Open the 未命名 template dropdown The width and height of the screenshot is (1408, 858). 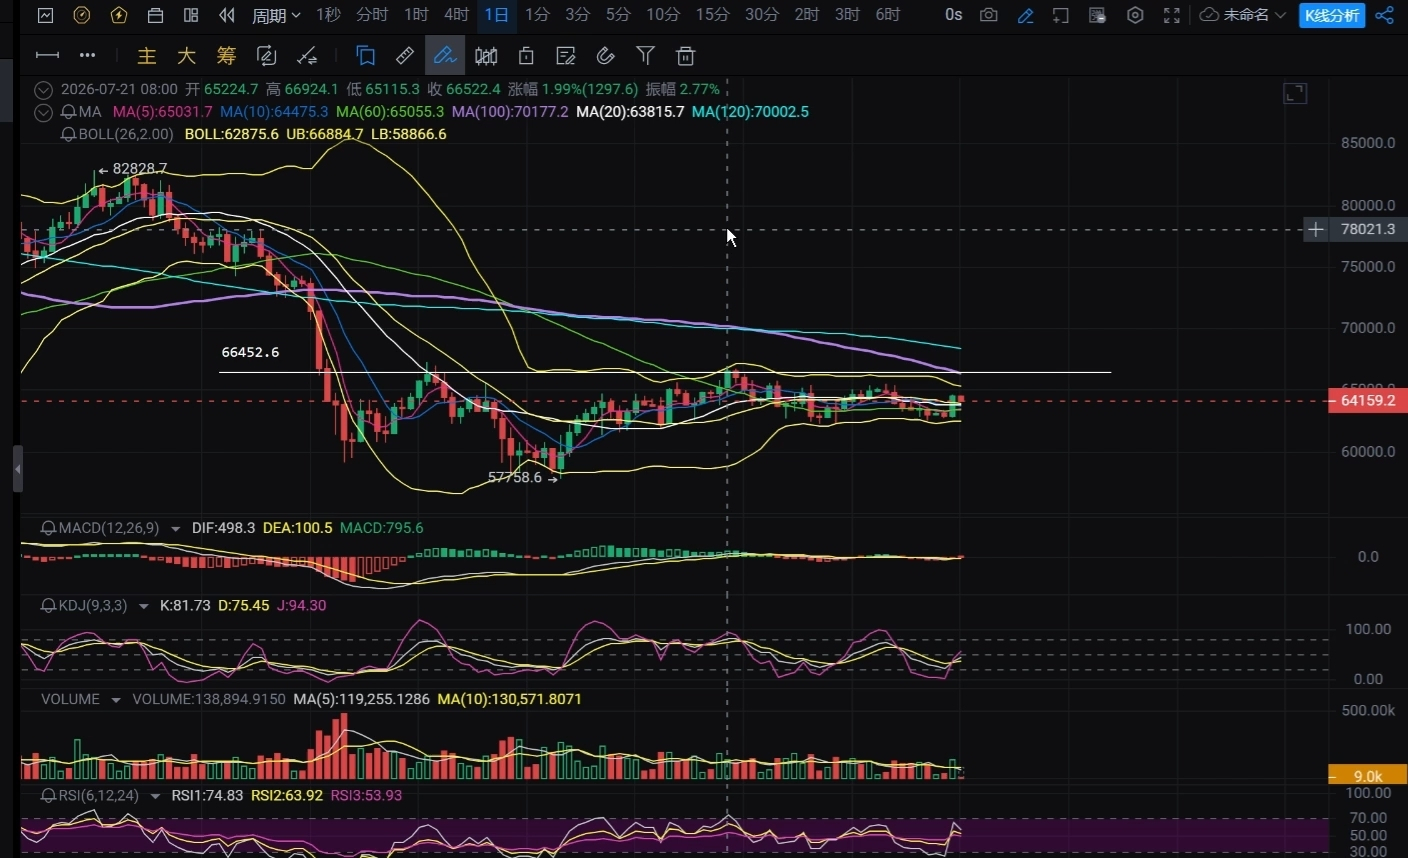(x=1243, y=15)
